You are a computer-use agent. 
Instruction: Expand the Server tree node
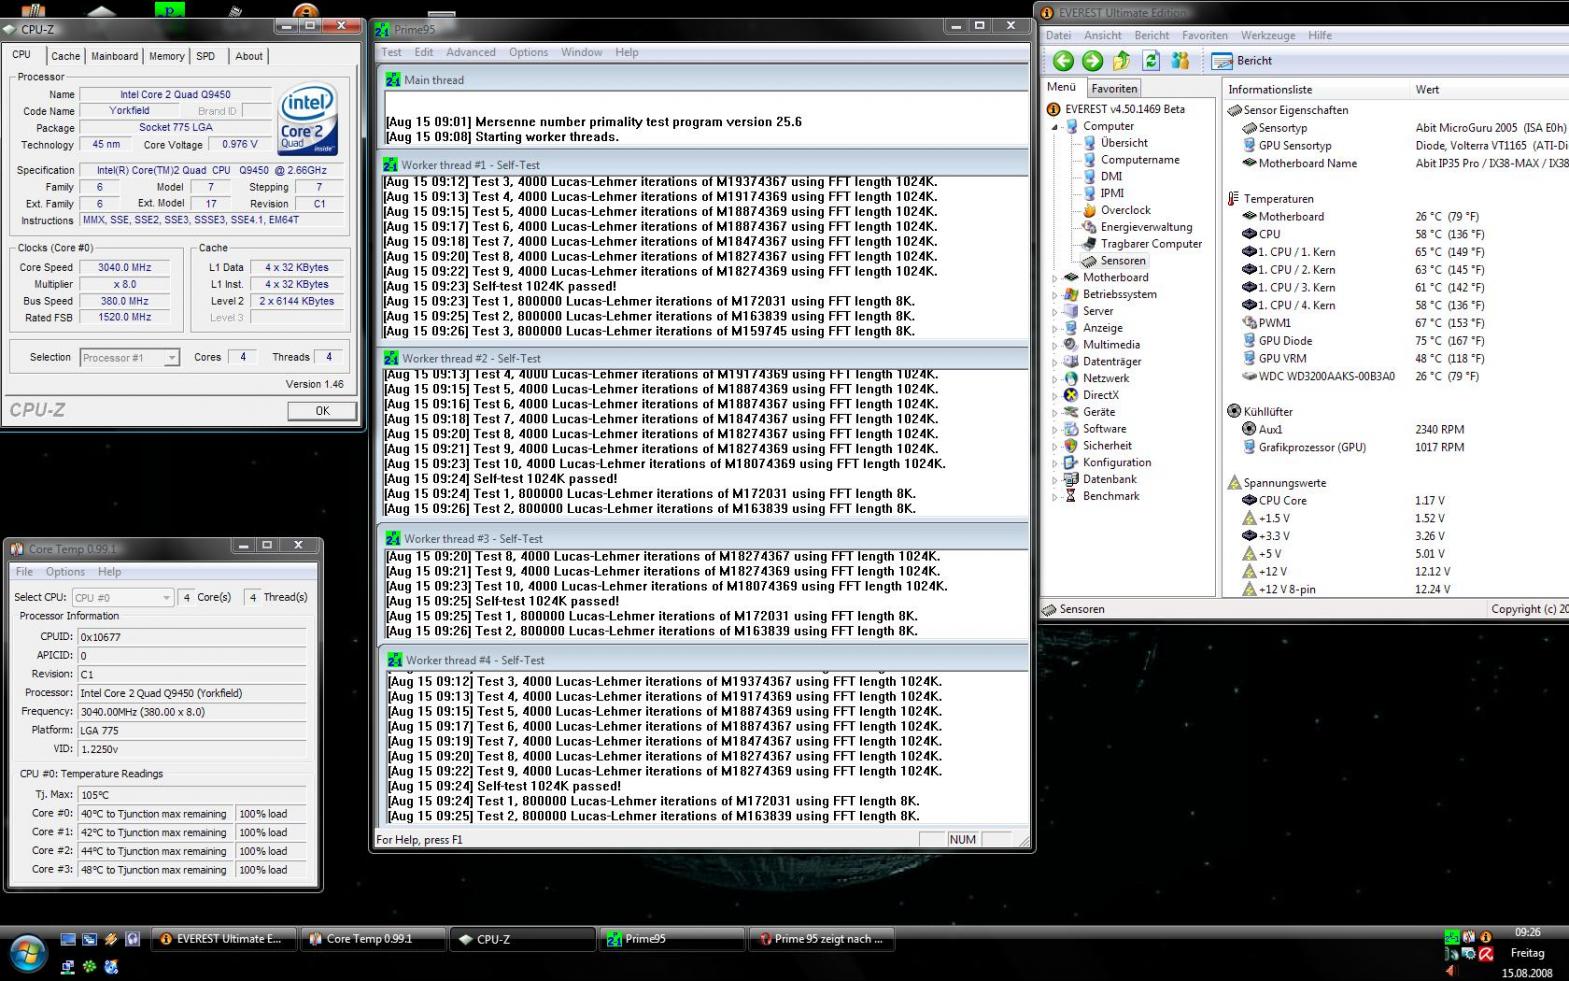point(1054,312)
